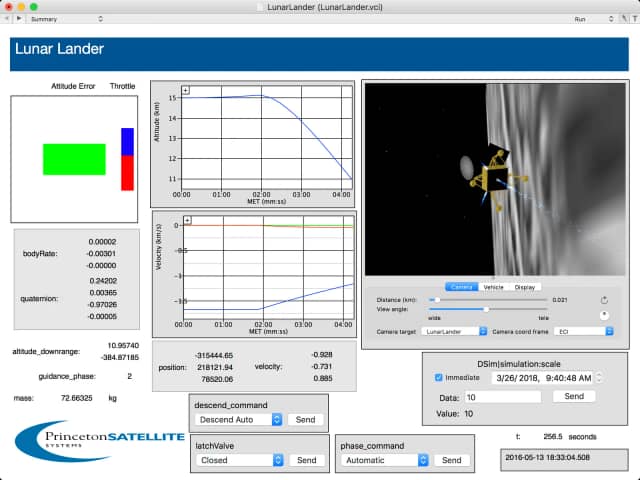Send the descend_command
Image resolution: width=640 pixels, height=480 pixels.
pyautogui.click(x=305, y=420)
